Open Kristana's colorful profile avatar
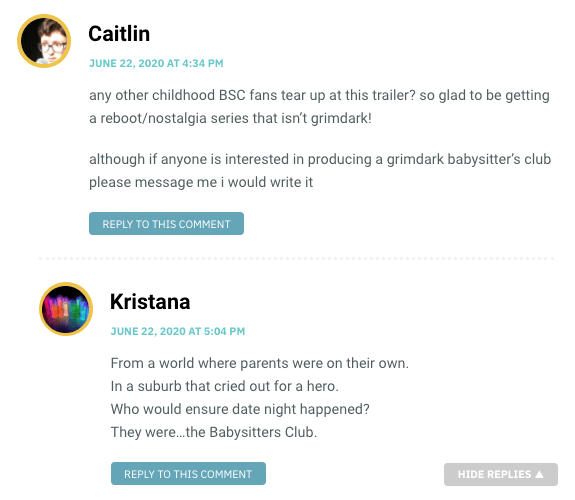Screen dimensions: 575x500 click(66, 309)
